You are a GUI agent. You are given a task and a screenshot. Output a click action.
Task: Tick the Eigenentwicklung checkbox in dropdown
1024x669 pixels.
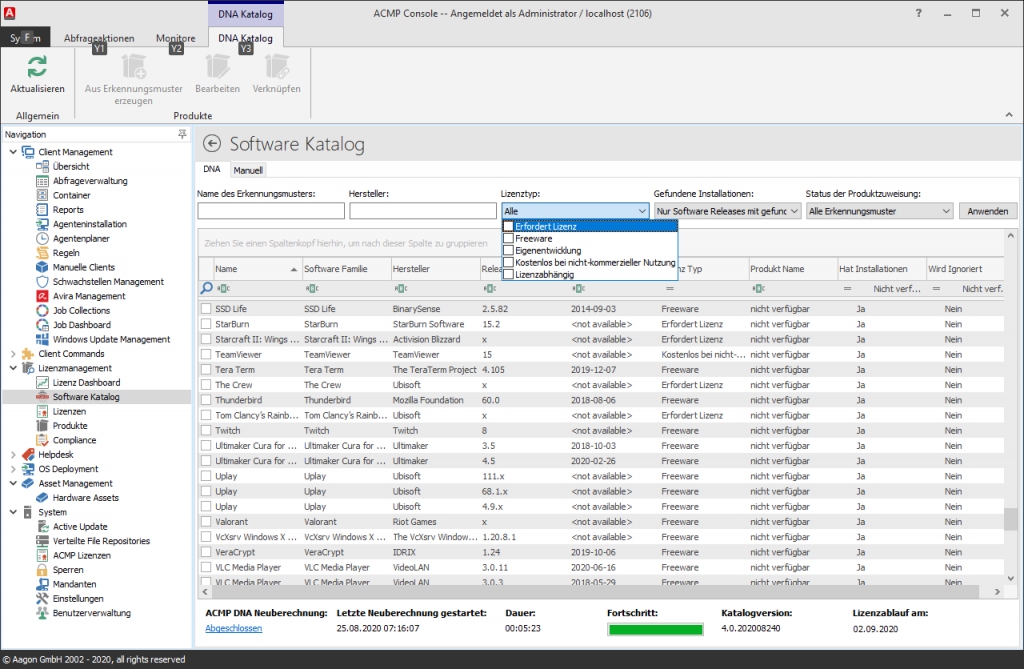point(508,250)
